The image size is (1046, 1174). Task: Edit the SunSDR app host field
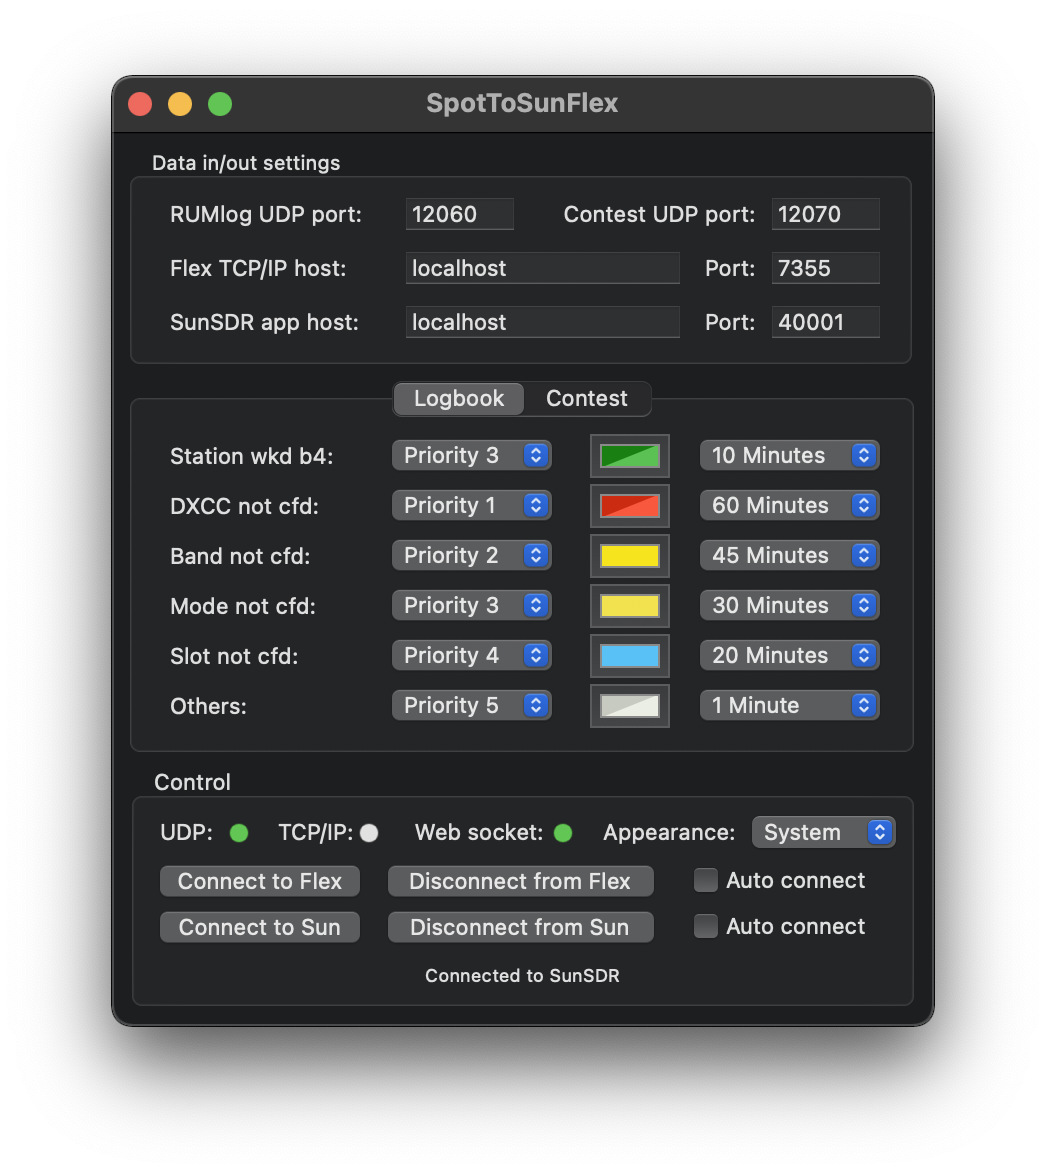tap(543, 322)
